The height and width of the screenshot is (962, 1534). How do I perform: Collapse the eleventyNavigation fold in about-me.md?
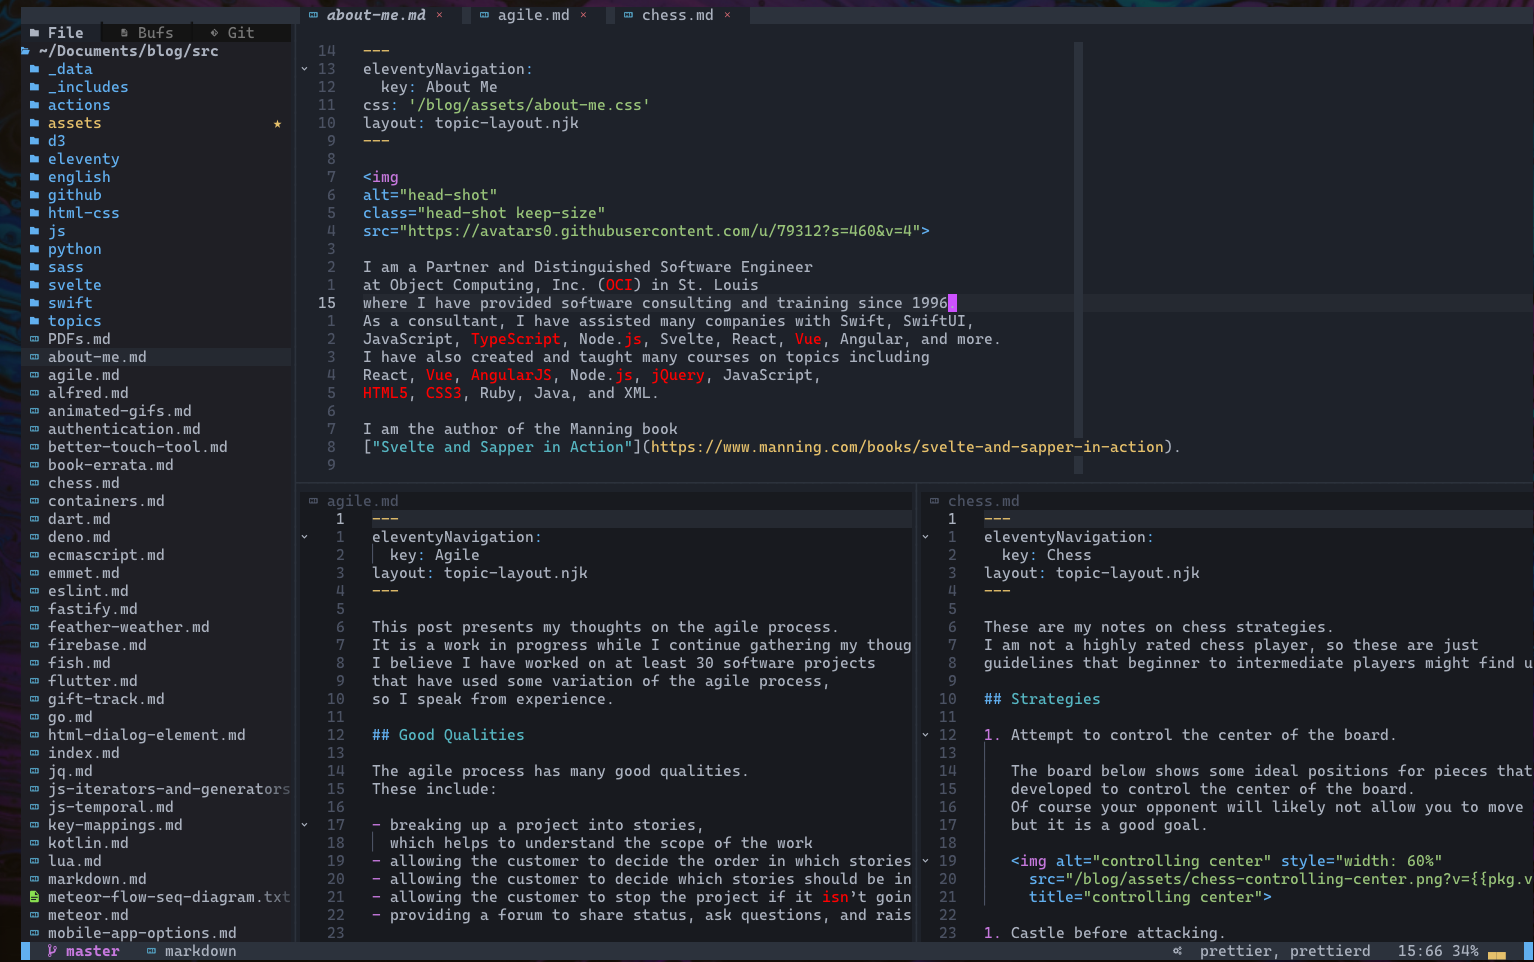click(x=304, y=69)
